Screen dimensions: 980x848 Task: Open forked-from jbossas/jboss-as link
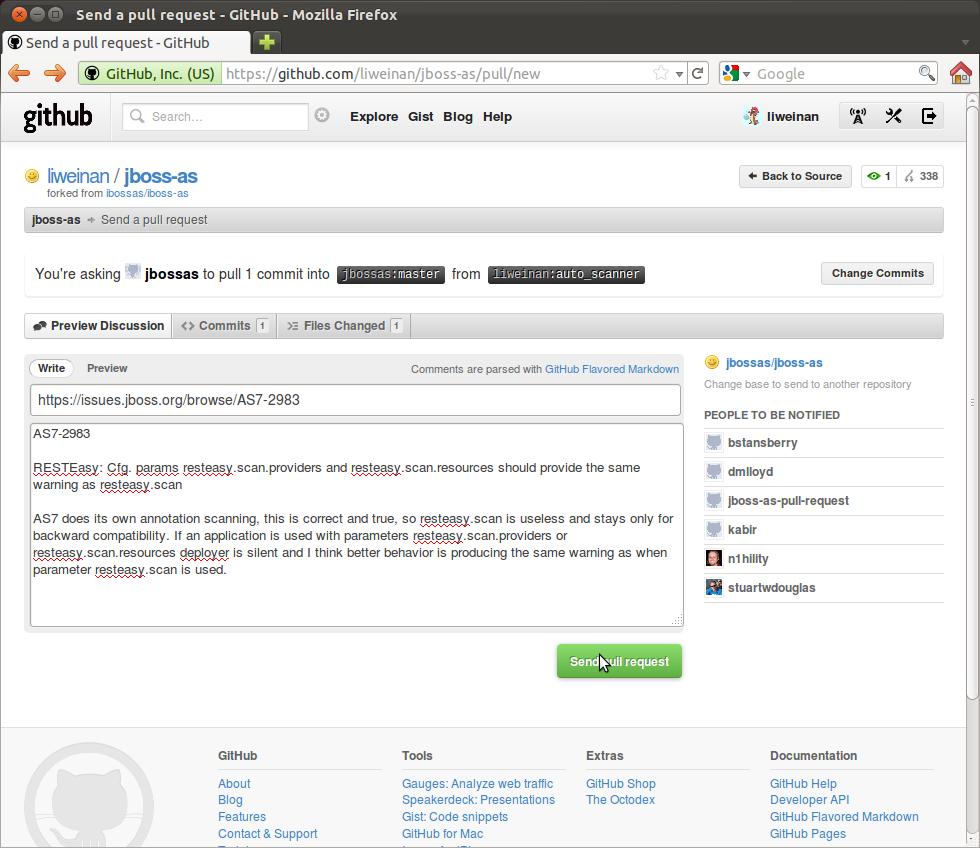click(147, 193)
